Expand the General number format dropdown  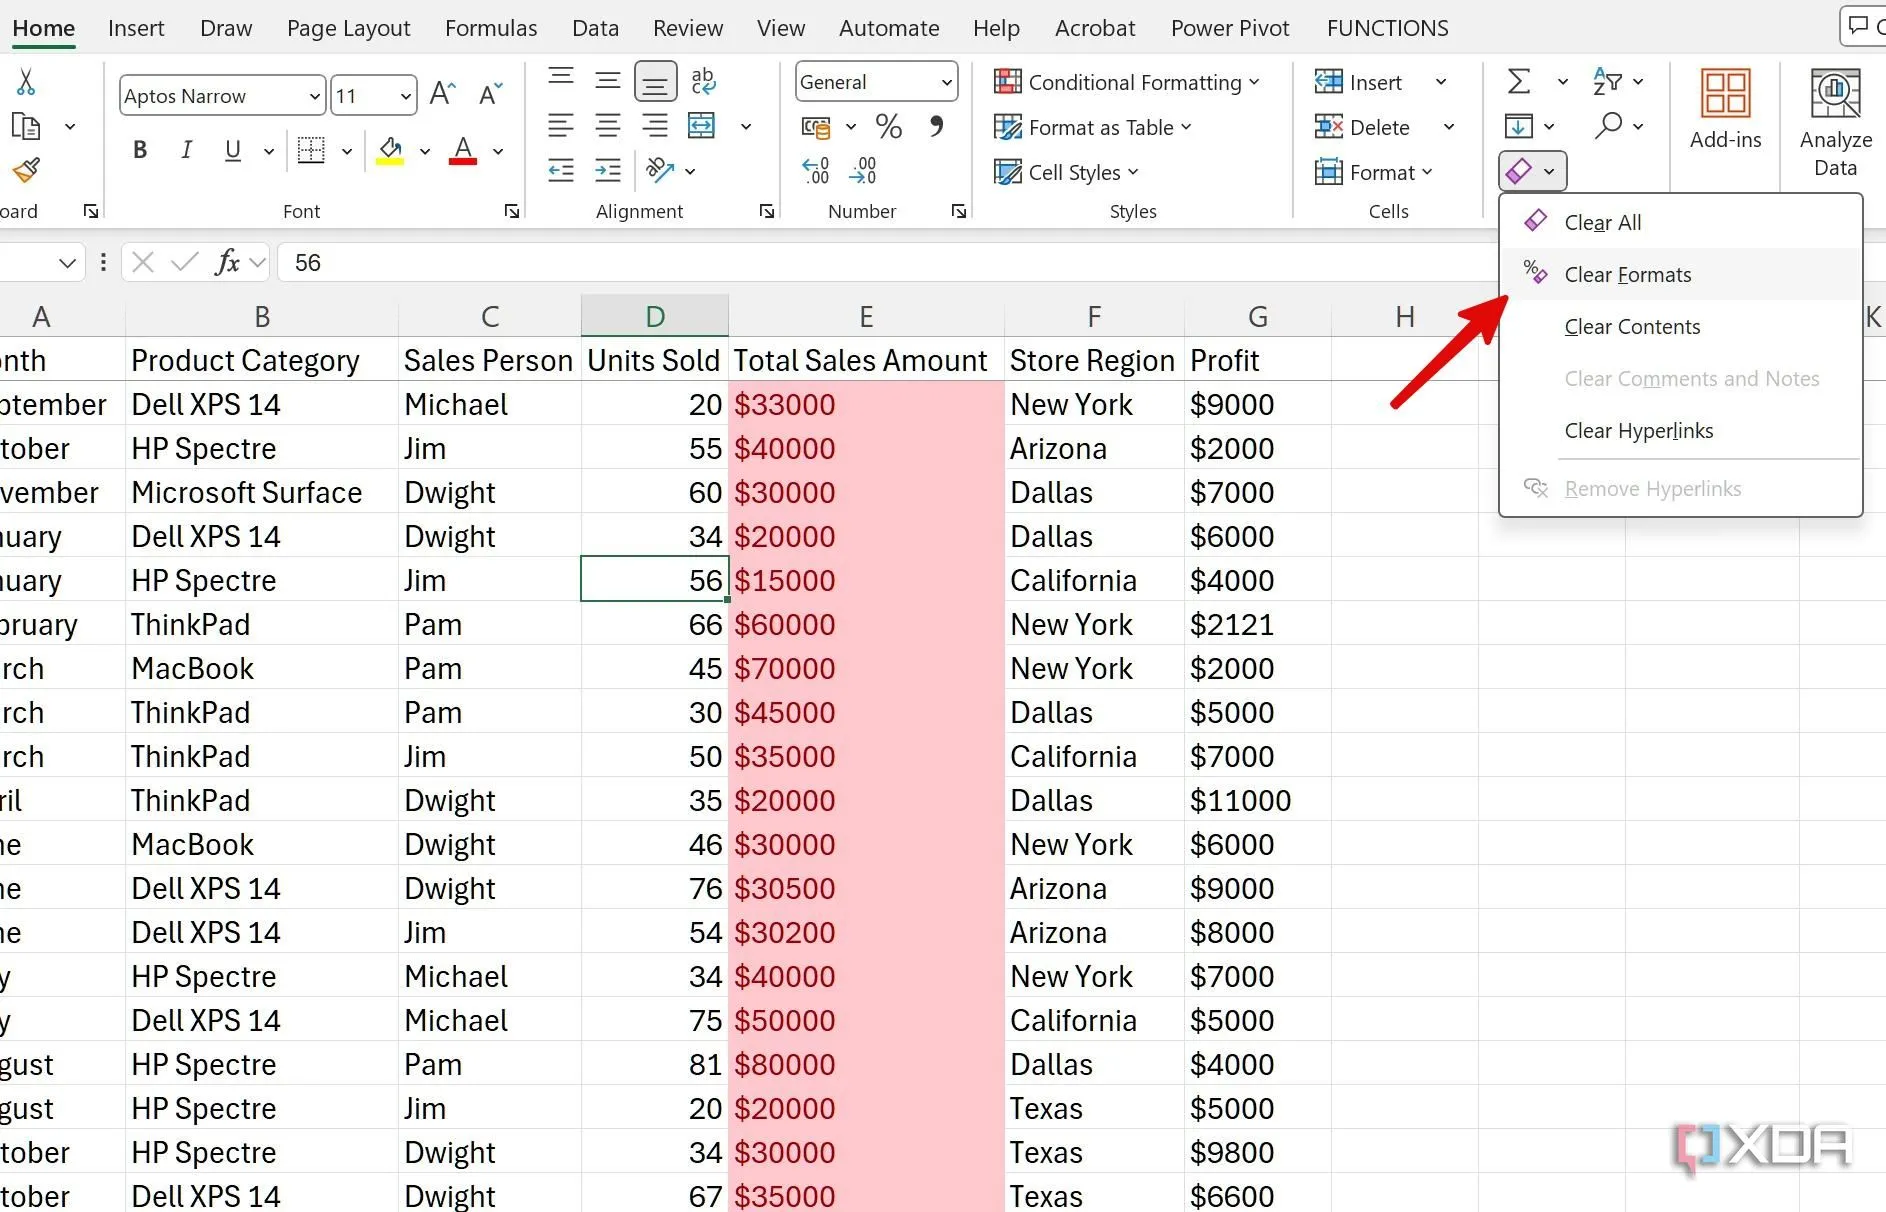pyautogui.click(x=946, y=82)
